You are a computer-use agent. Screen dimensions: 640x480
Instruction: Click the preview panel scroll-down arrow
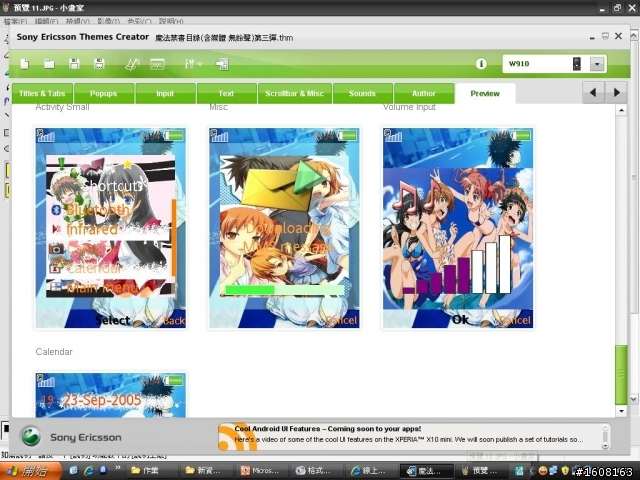pyautogui.click(x=621, y=411)
